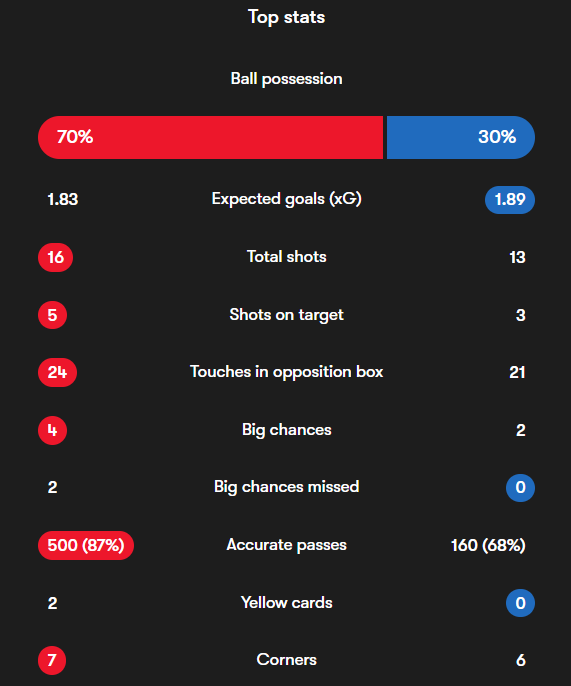Click the blue 0 yellow cards badge
This screenshot has height=686, width=571.
coord(520,603)
